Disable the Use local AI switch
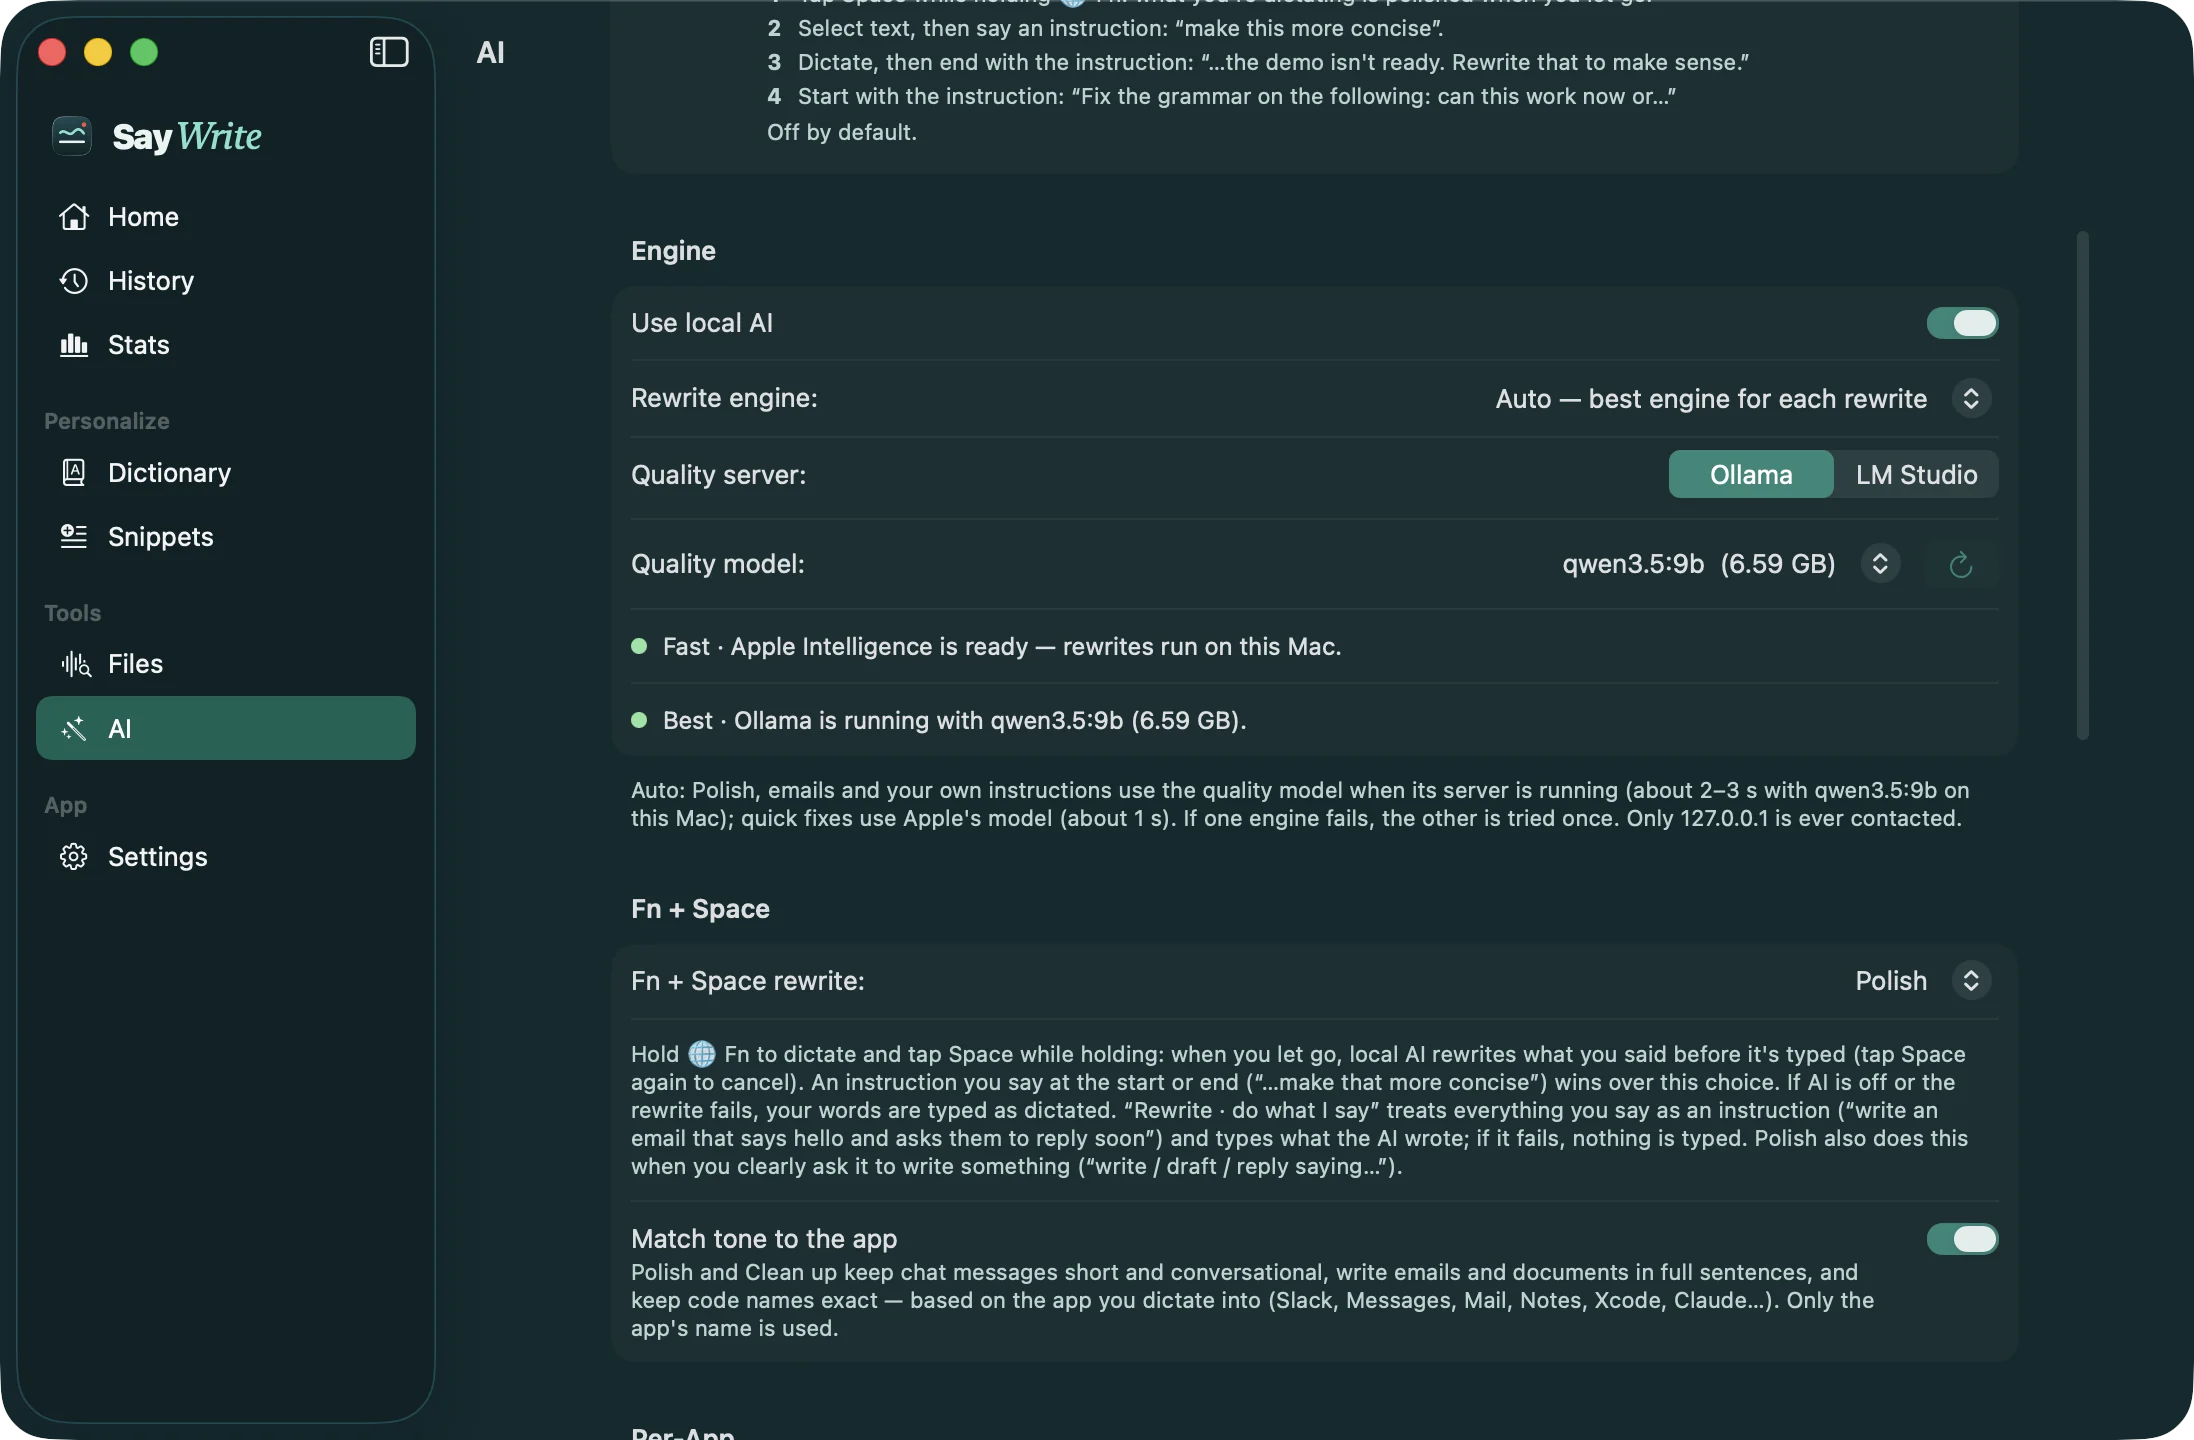Screen dimensions: 2194x1440 click(x=1962, y=323)
